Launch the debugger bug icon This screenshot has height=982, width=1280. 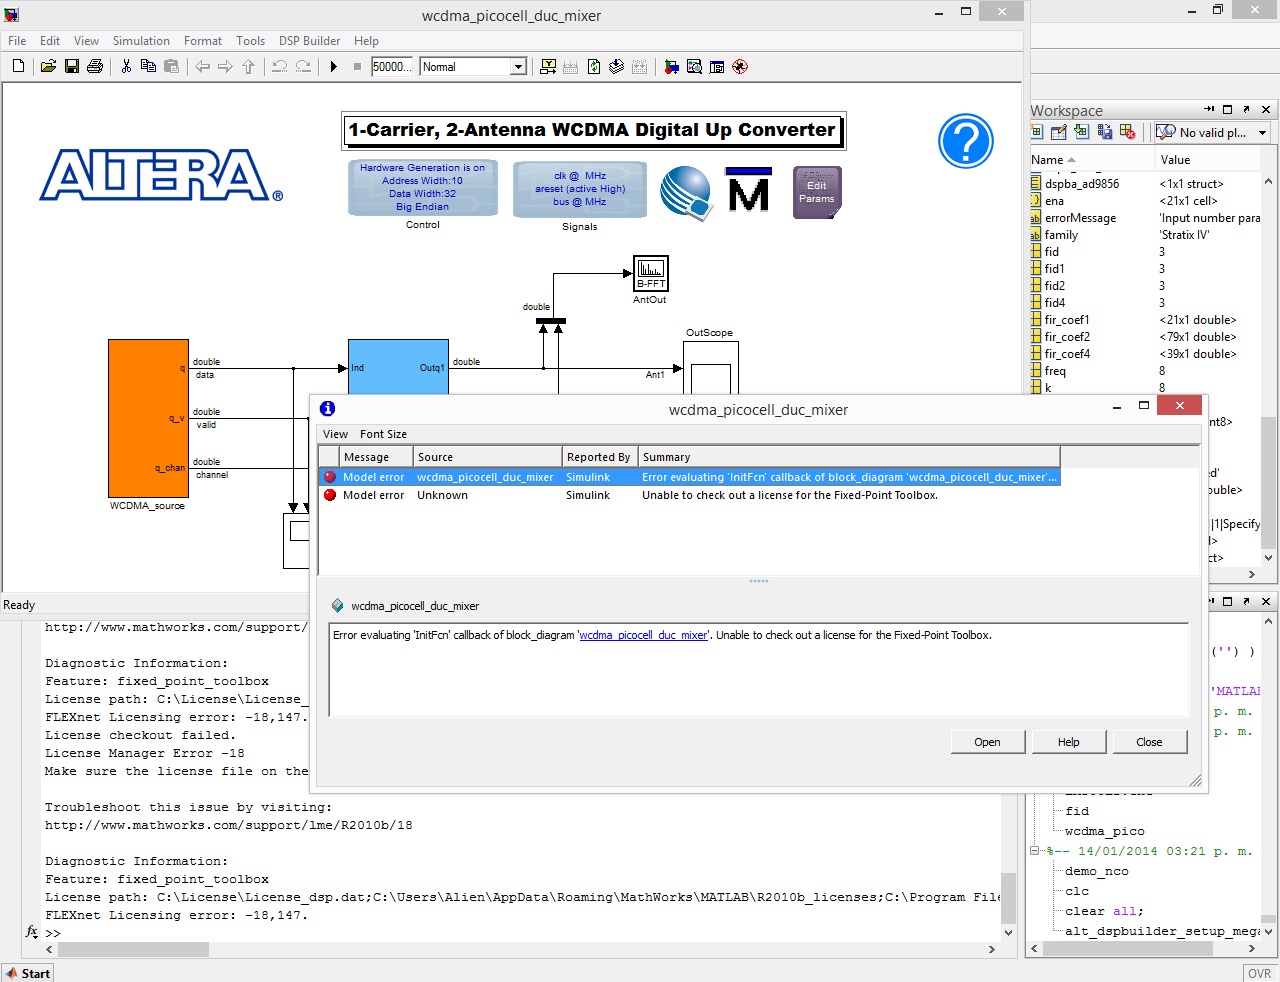[740, 67]
